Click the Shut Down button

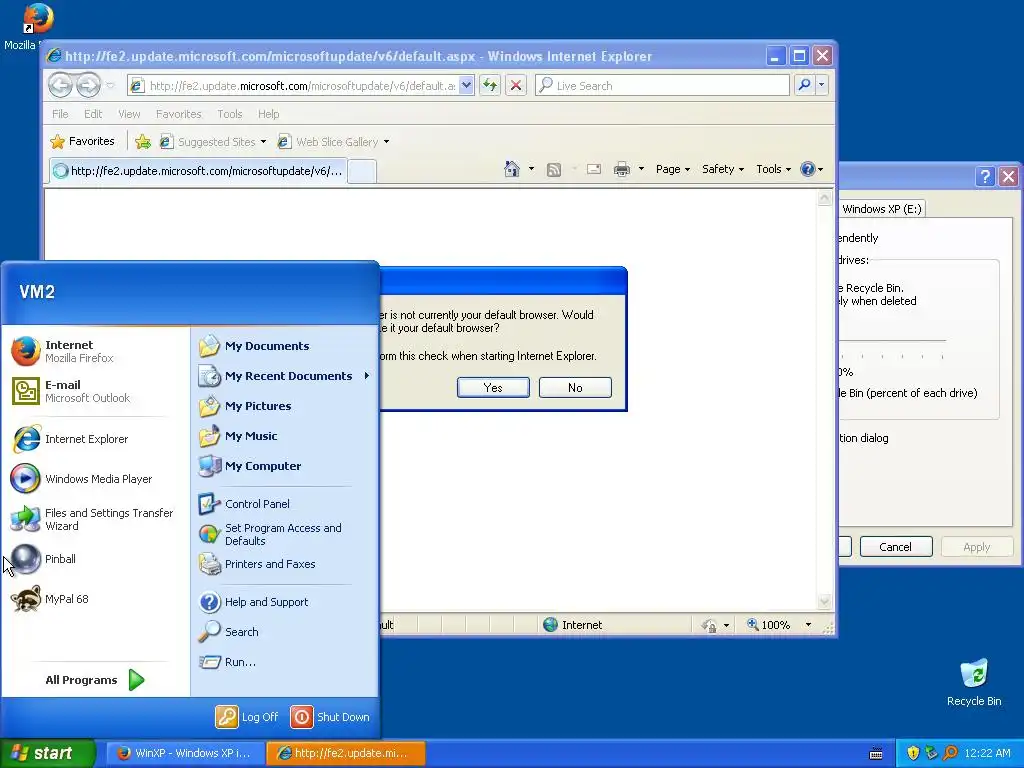pos(330,717)
